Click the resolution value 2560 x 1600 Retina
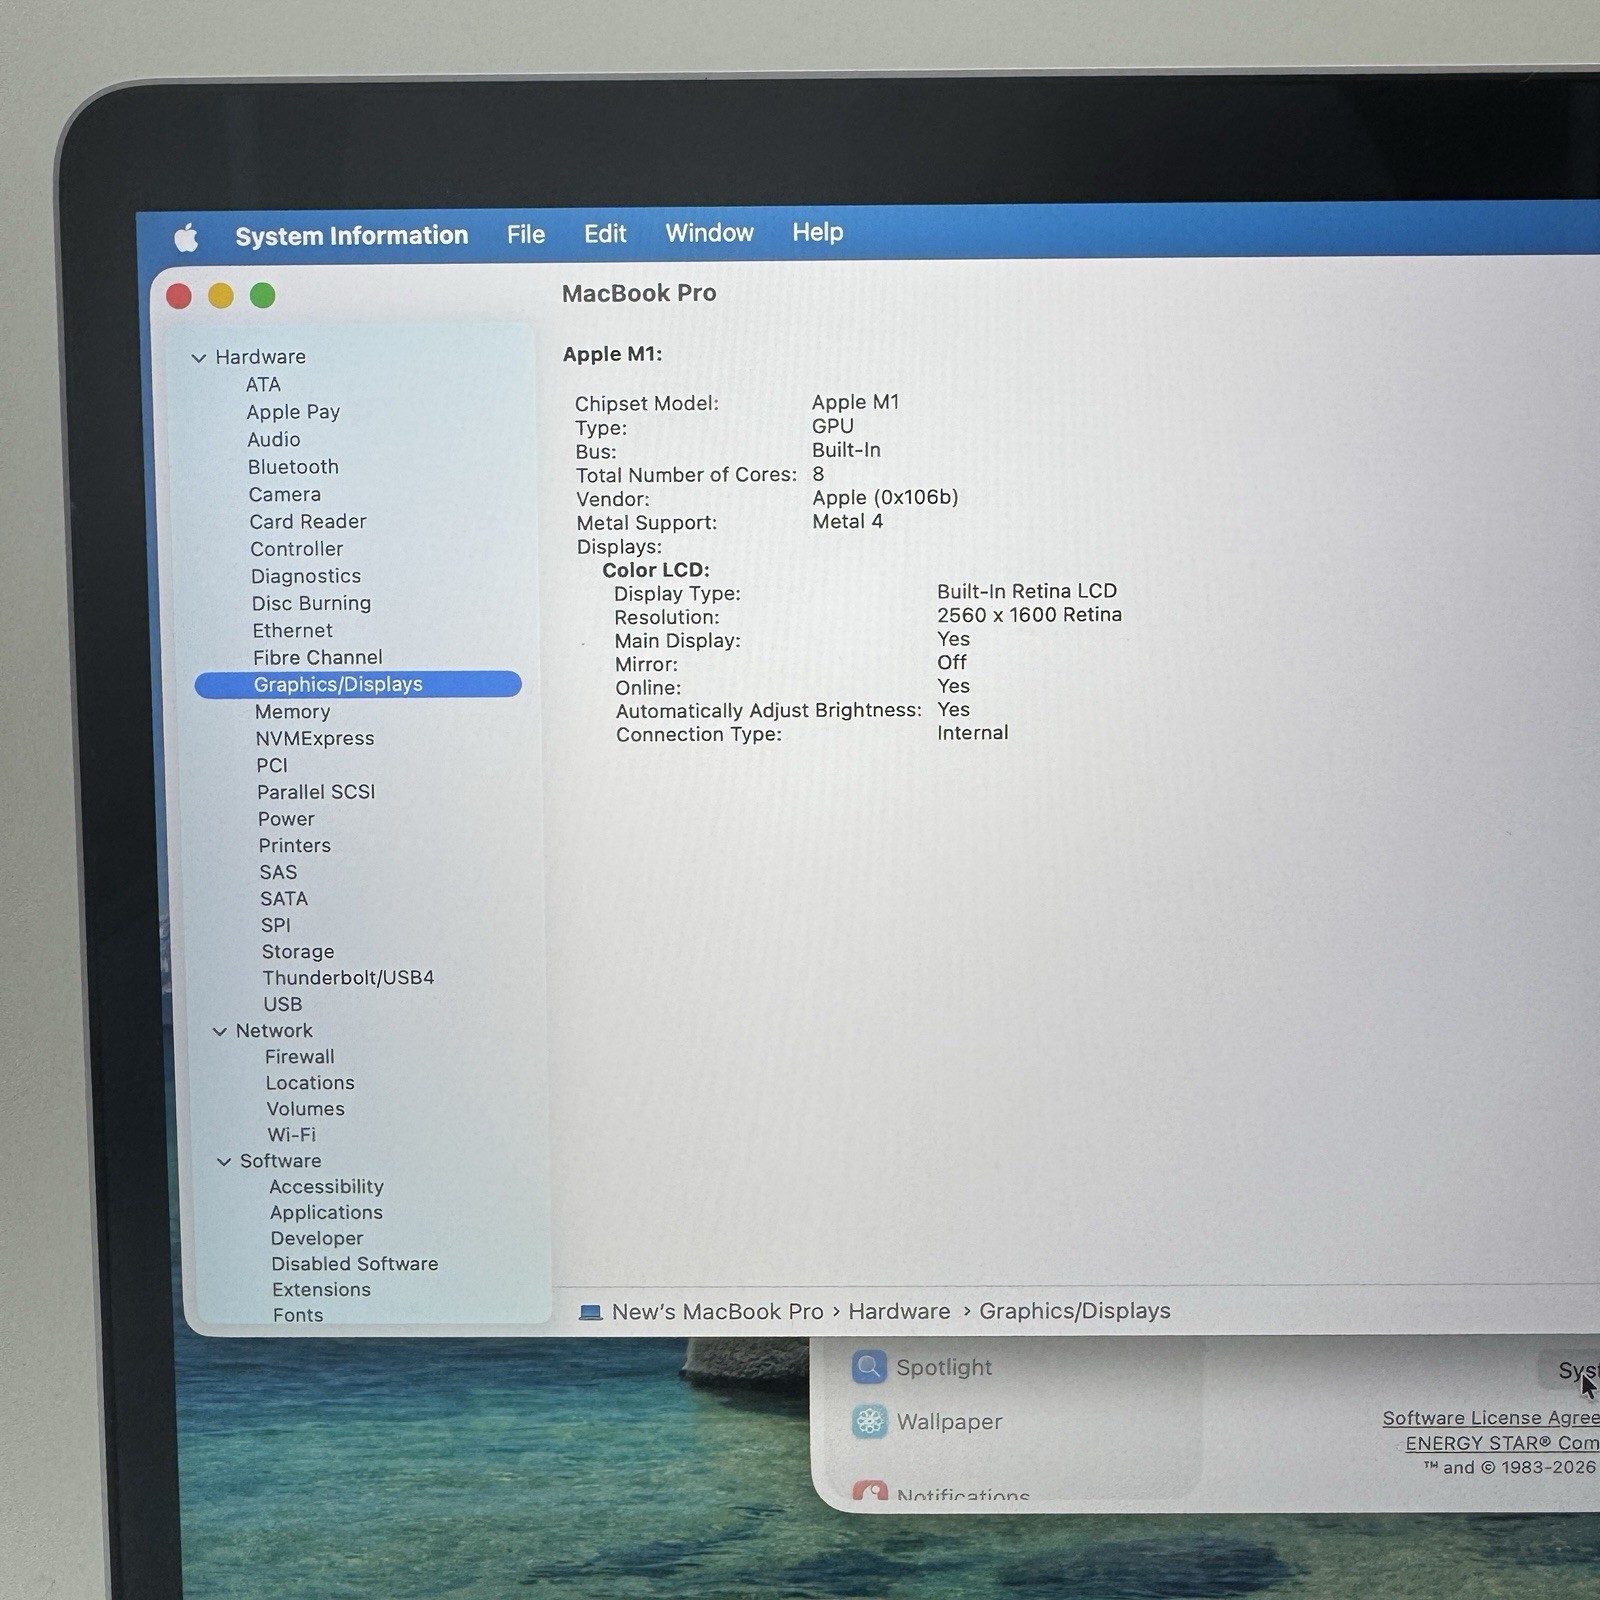The width and height of the screenshot is (1600, 1600). (1029, 615)
